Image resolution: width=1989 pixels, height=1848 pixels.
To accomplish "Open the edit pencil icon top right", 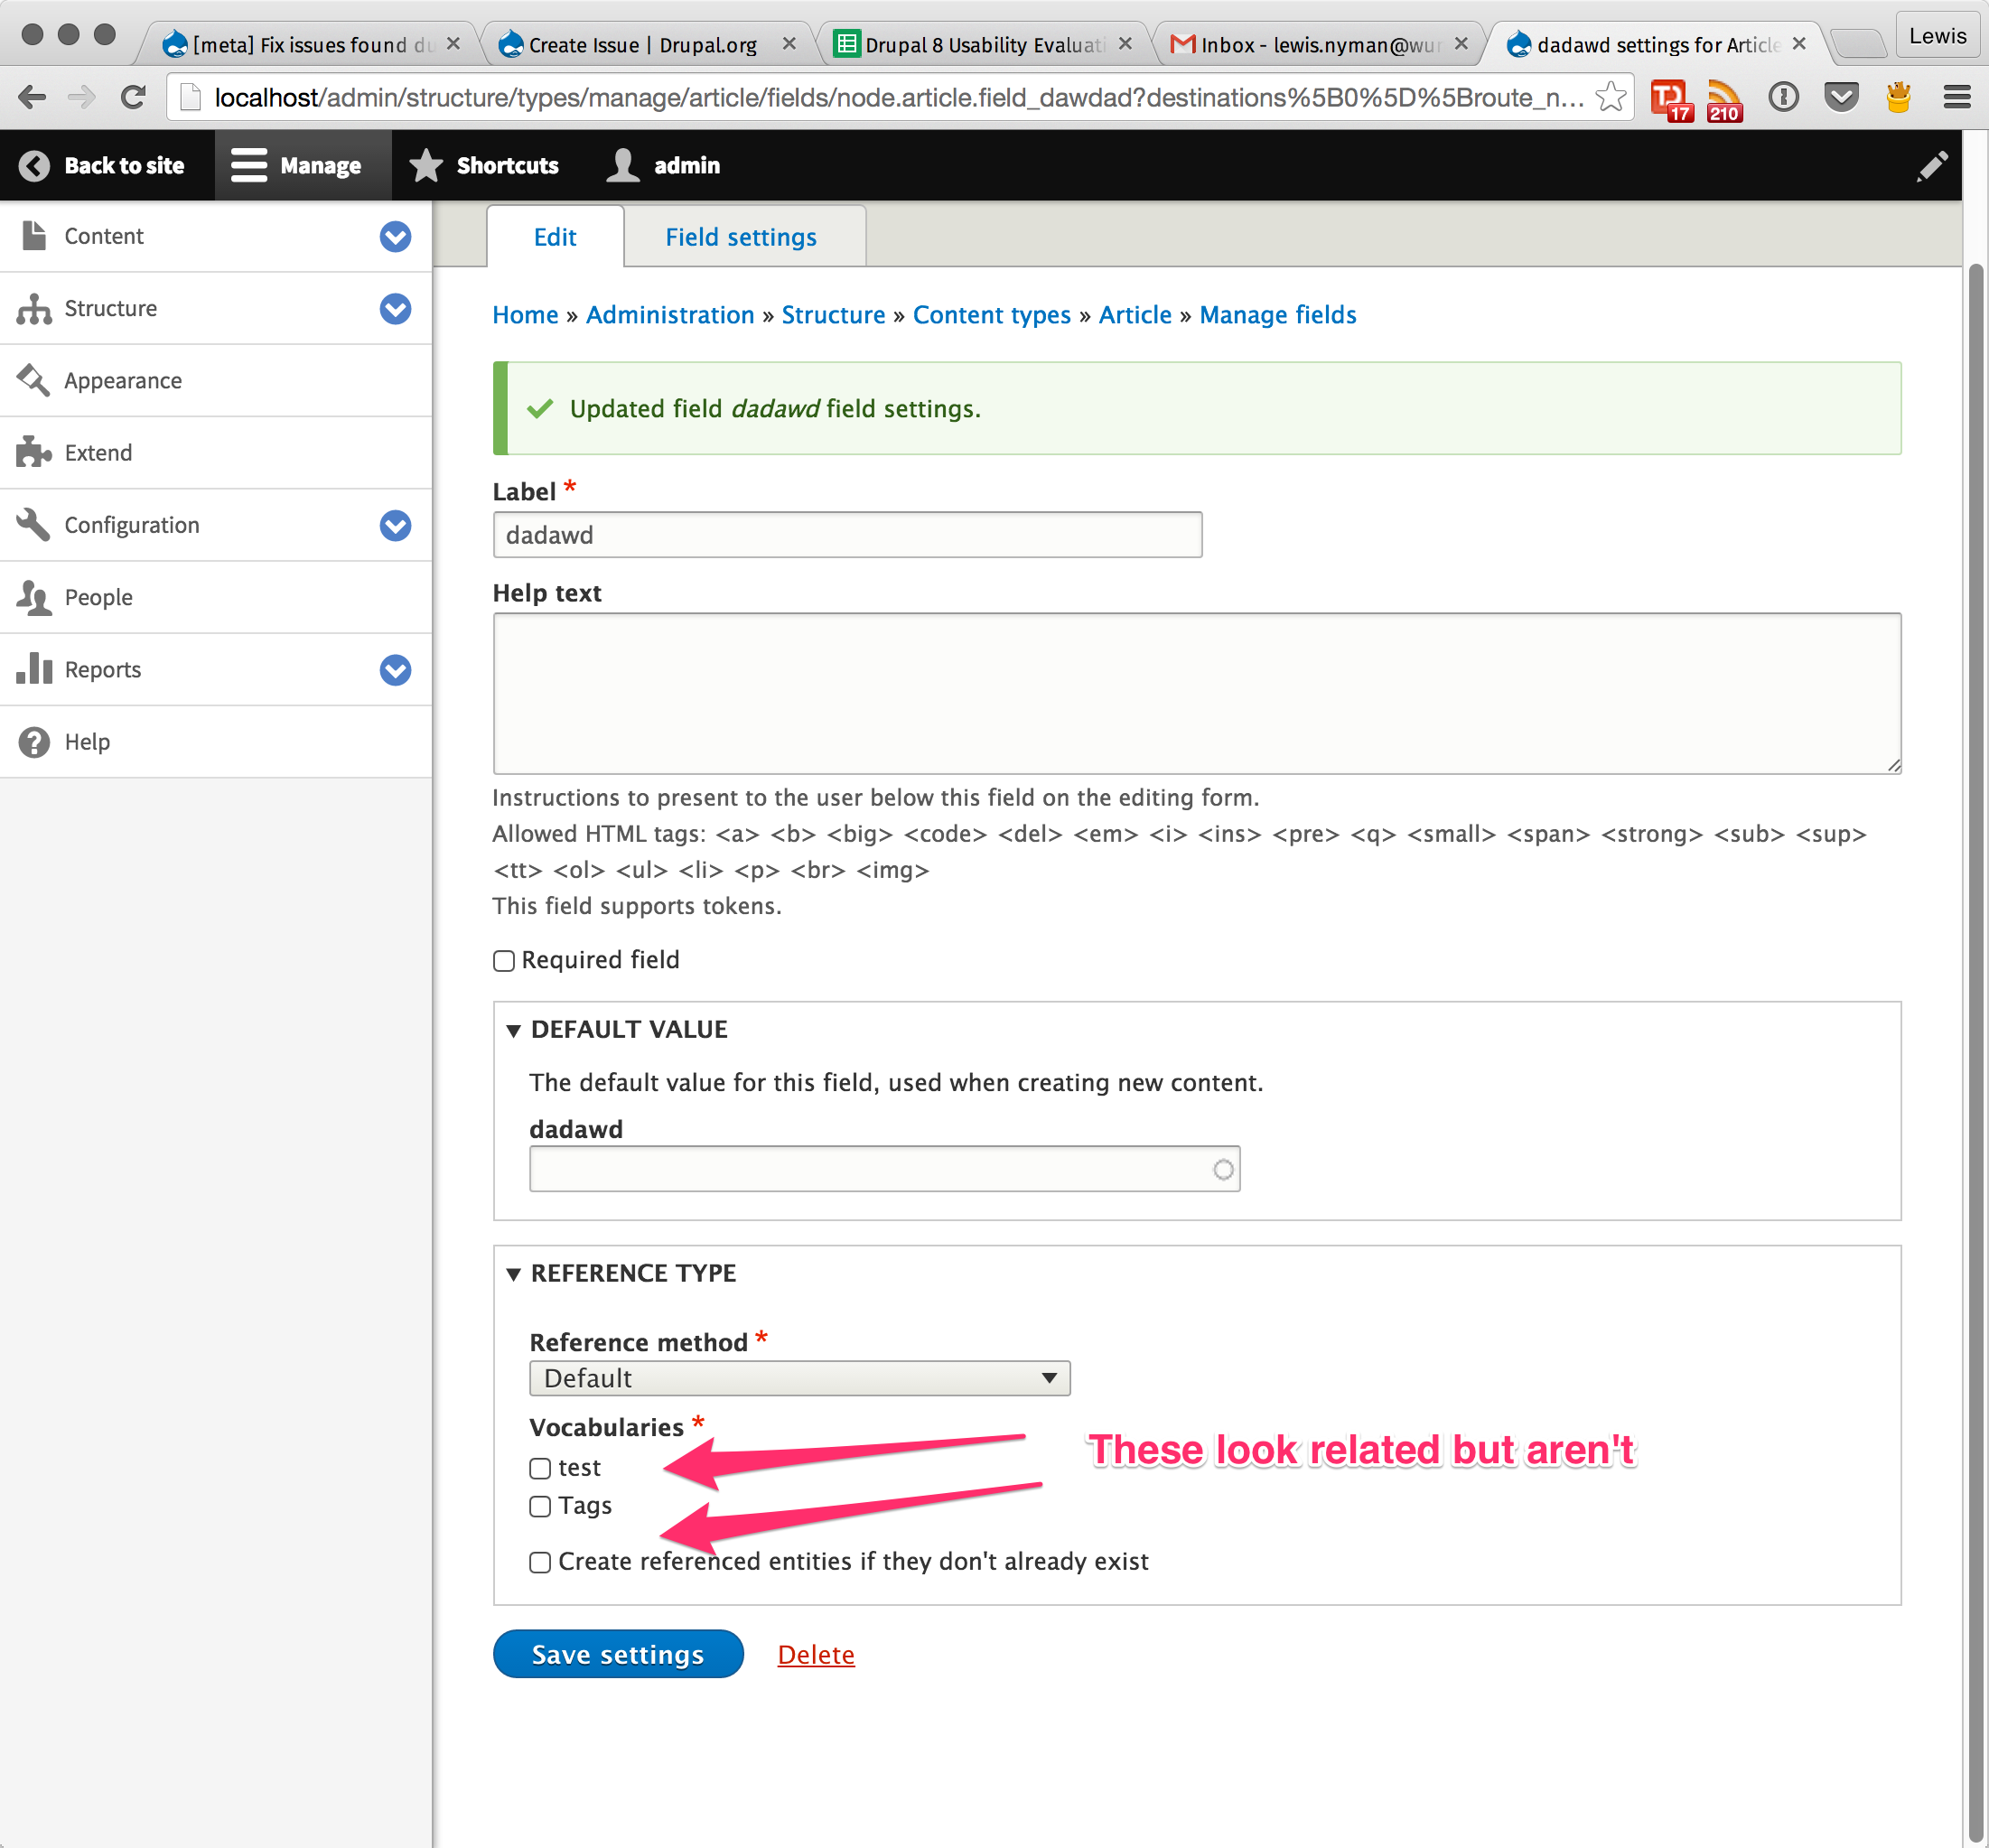I will [1933, 165].
